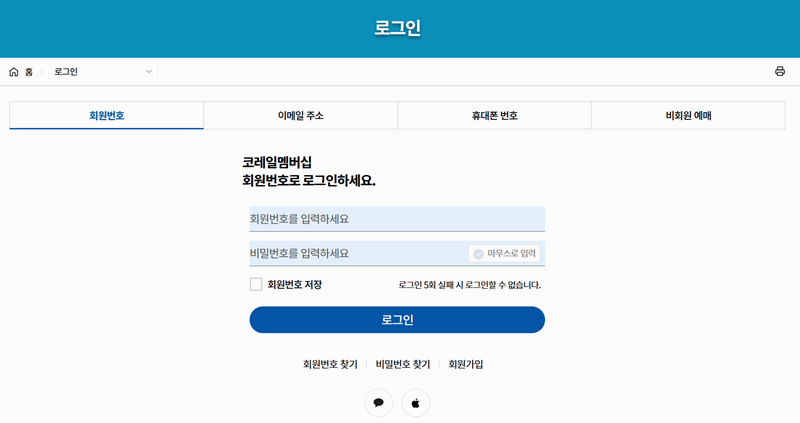Image resolution: width=800 pixels, height=423 pixels.
Task: Click the blue 로그인 button
Action: pyautogui.click(x=397, y=320)
